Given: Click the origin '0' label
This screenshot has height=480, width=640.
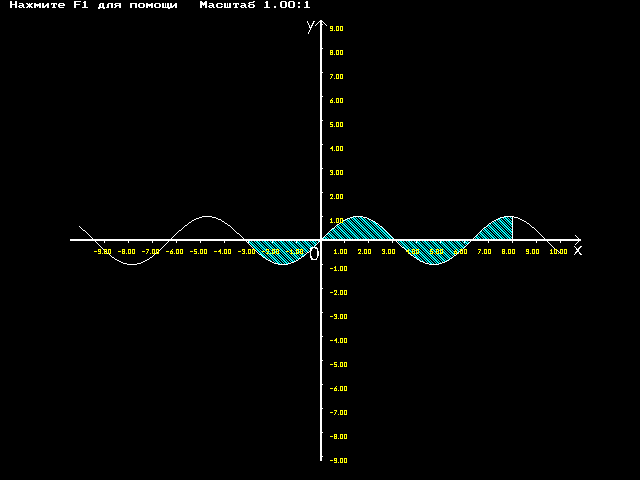Looking at the screenshot, I should [x=314, y=254].
